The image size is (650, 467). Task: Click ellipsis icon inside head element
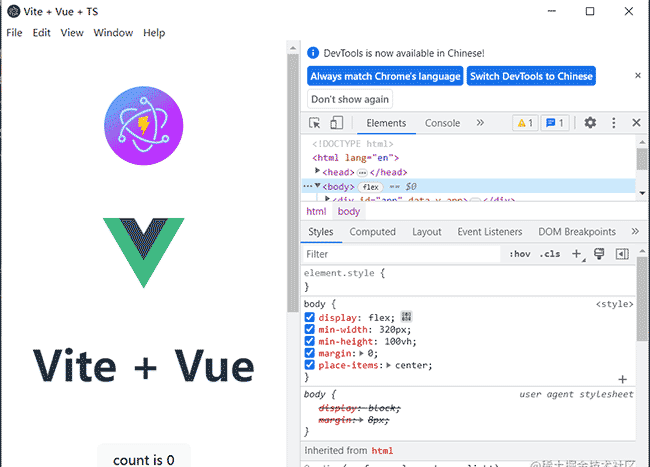[x=362, y=172]
